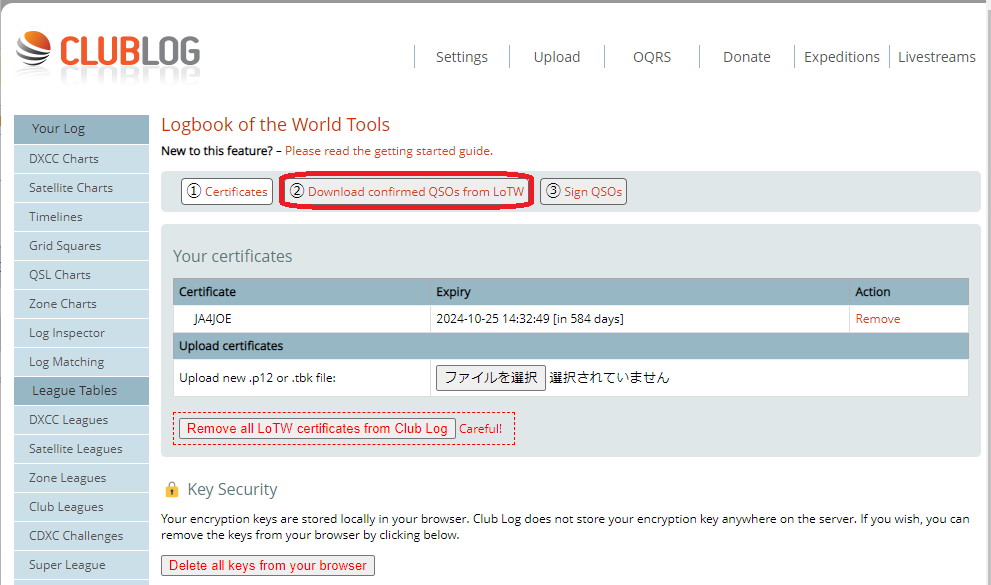991x585 pixels.
Task: Open DXCC Charts in the sidebar
Action: pyautogui.click(x=82, y=159)
